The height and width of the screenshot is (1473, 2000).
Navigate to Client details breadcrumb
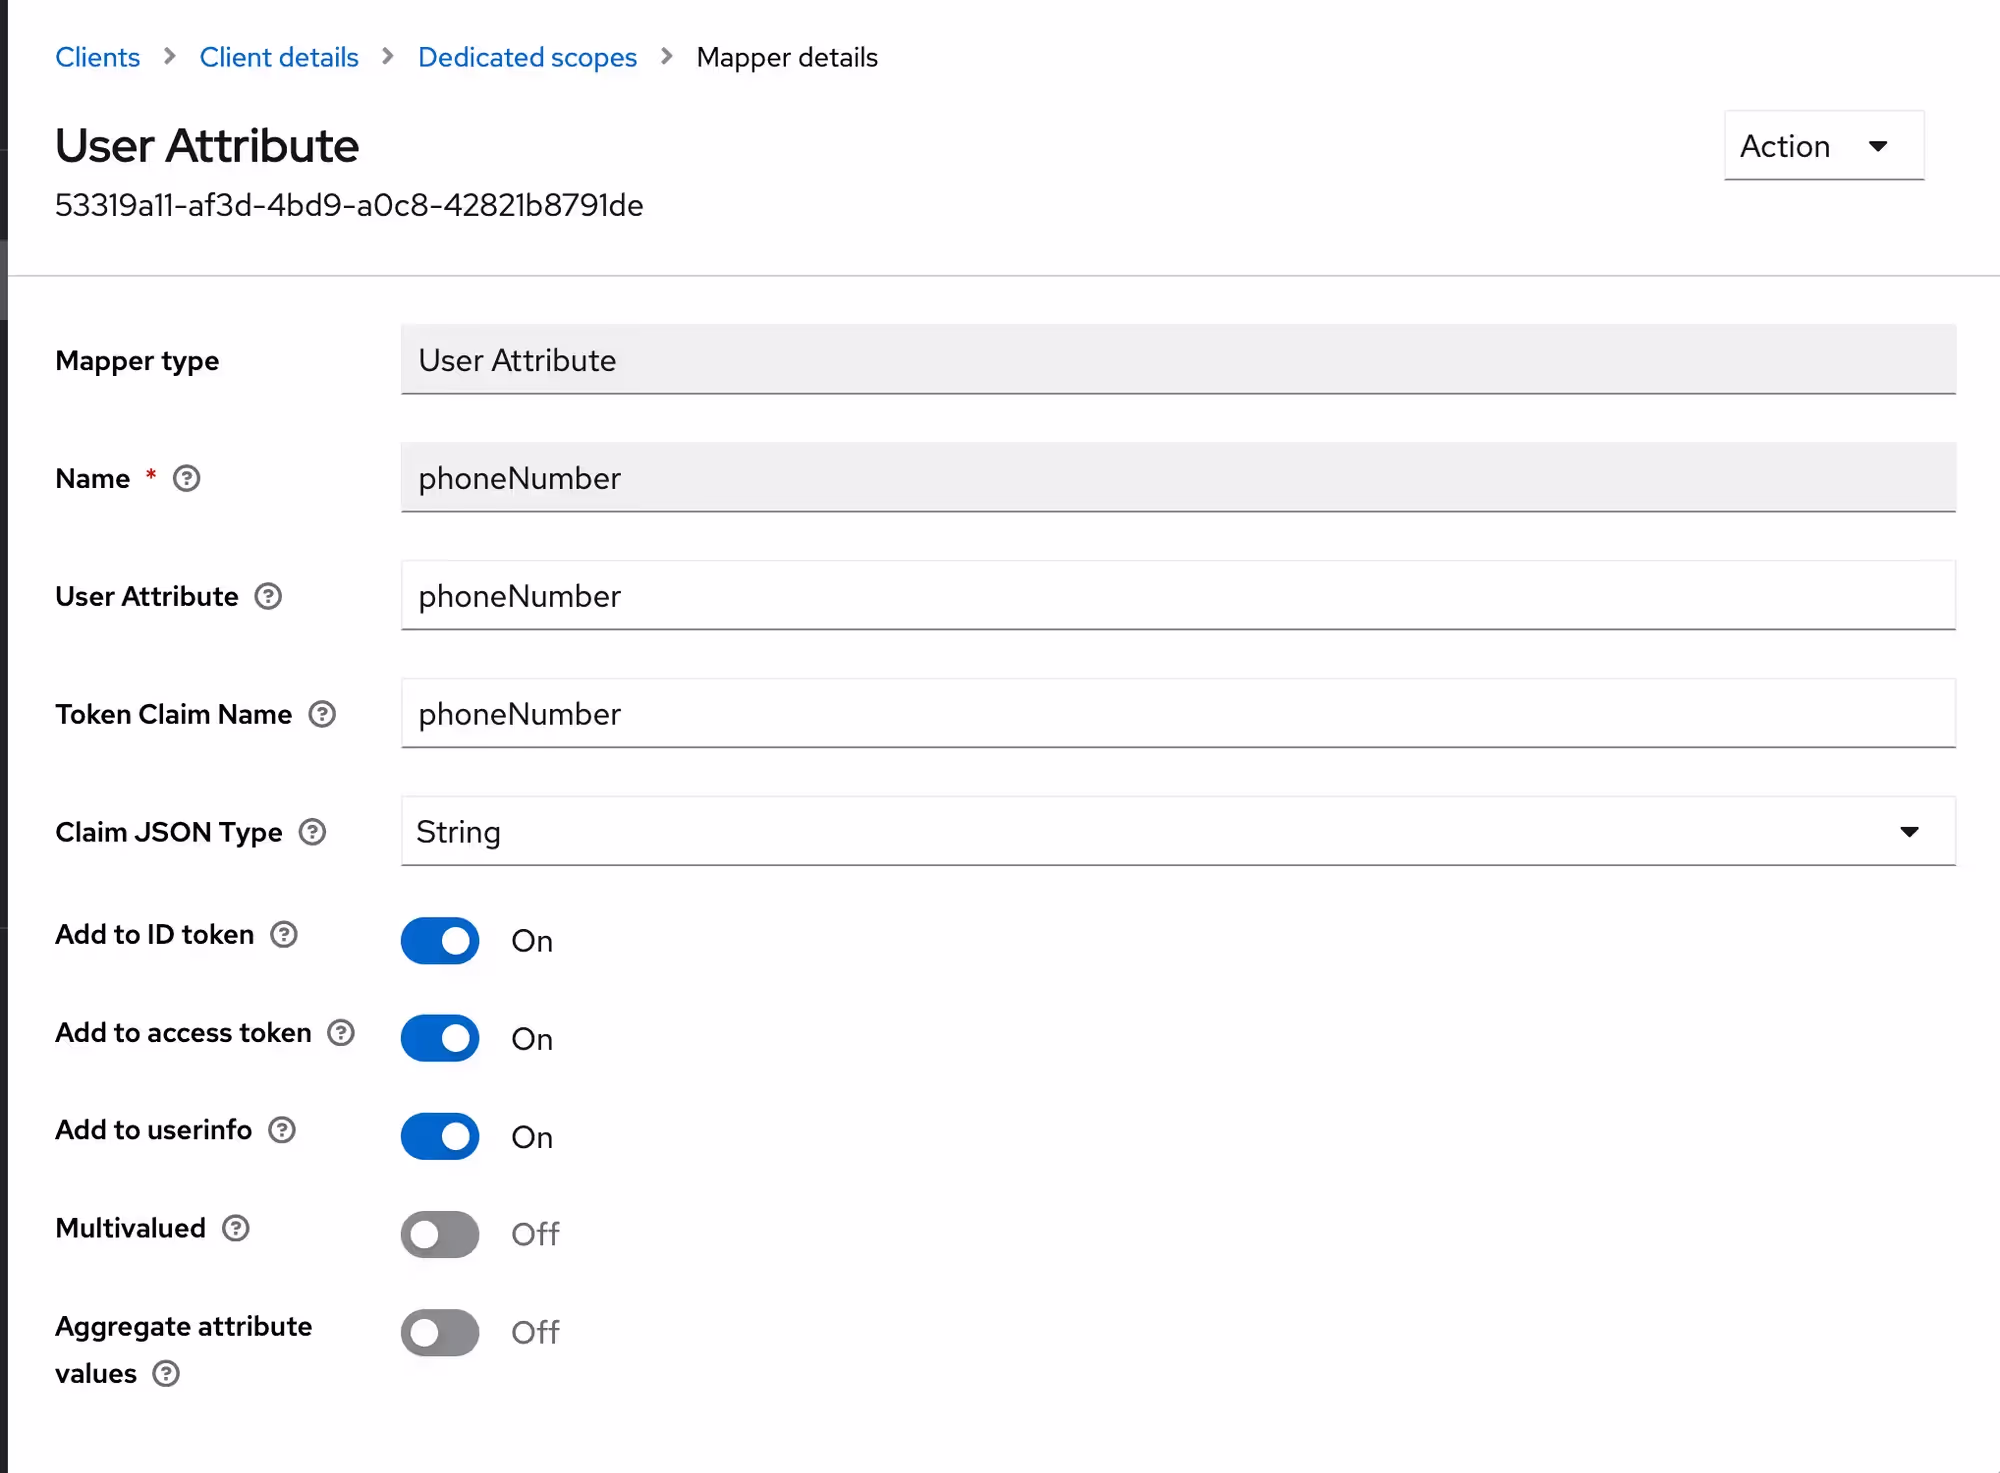(x=279, y=58)
